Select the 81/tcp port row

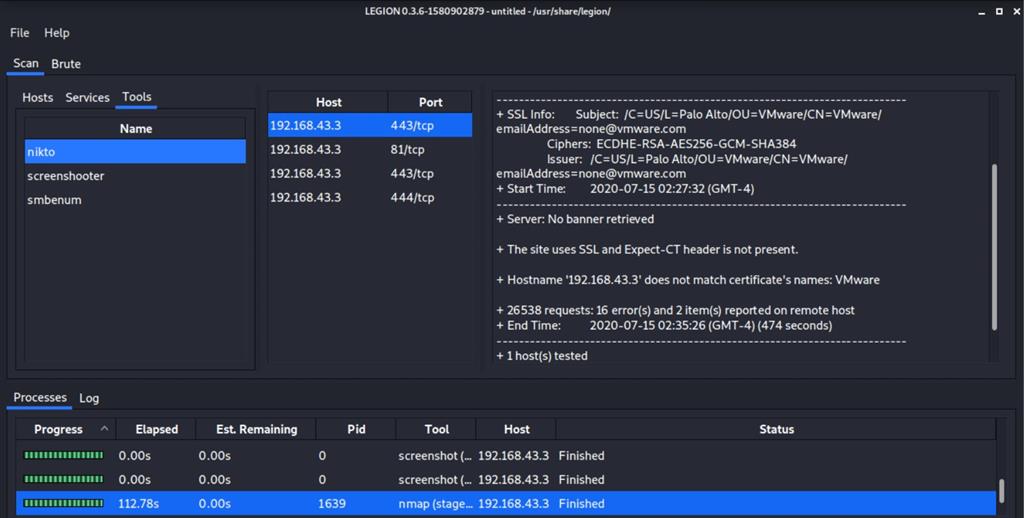[370, 150]
